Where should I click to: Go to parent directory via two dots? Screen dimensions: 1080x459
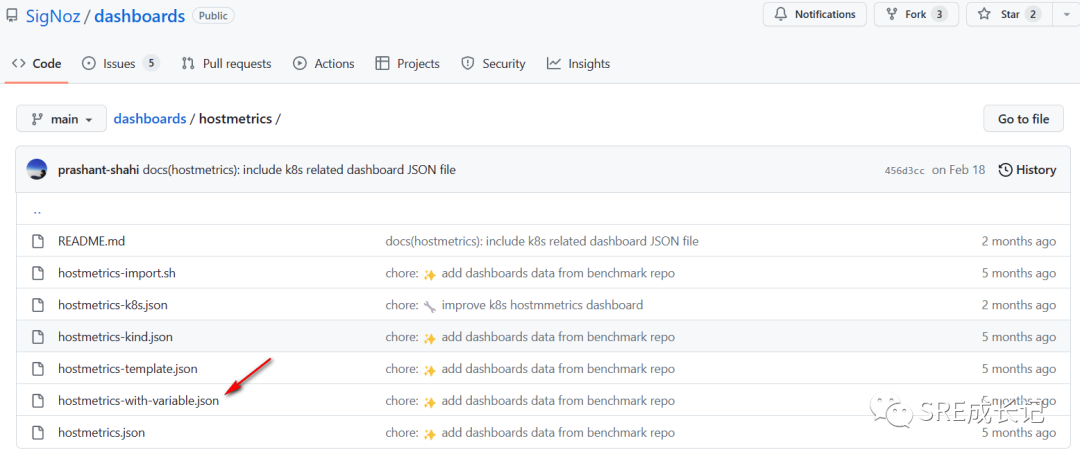click(37, 211)
